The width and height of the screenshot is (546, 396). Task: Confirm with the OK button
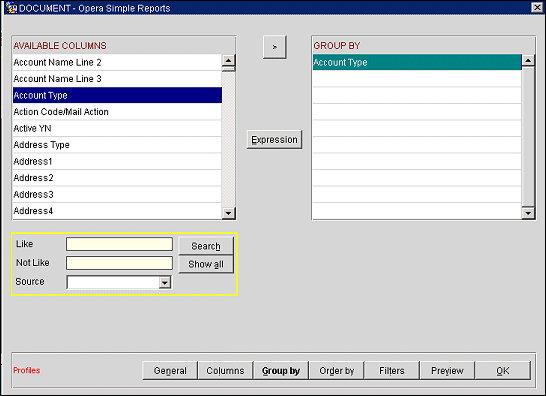(503, 371)
